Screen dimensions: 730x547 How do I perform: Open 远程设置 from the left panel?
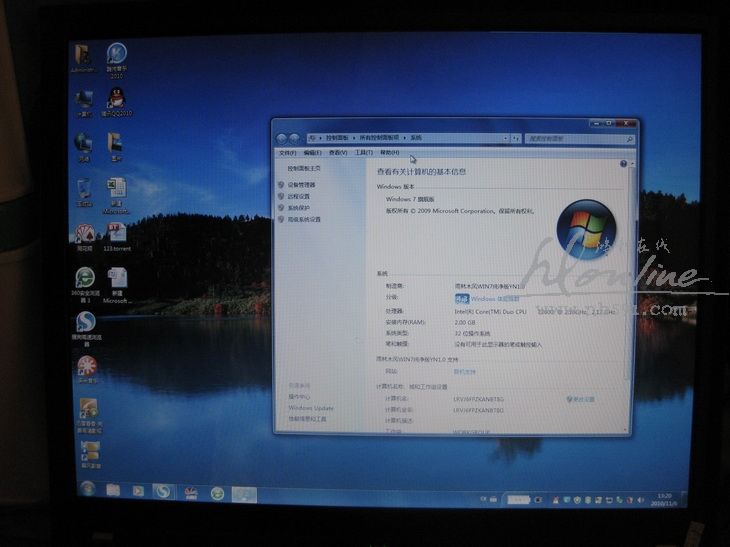pos(298,196)
